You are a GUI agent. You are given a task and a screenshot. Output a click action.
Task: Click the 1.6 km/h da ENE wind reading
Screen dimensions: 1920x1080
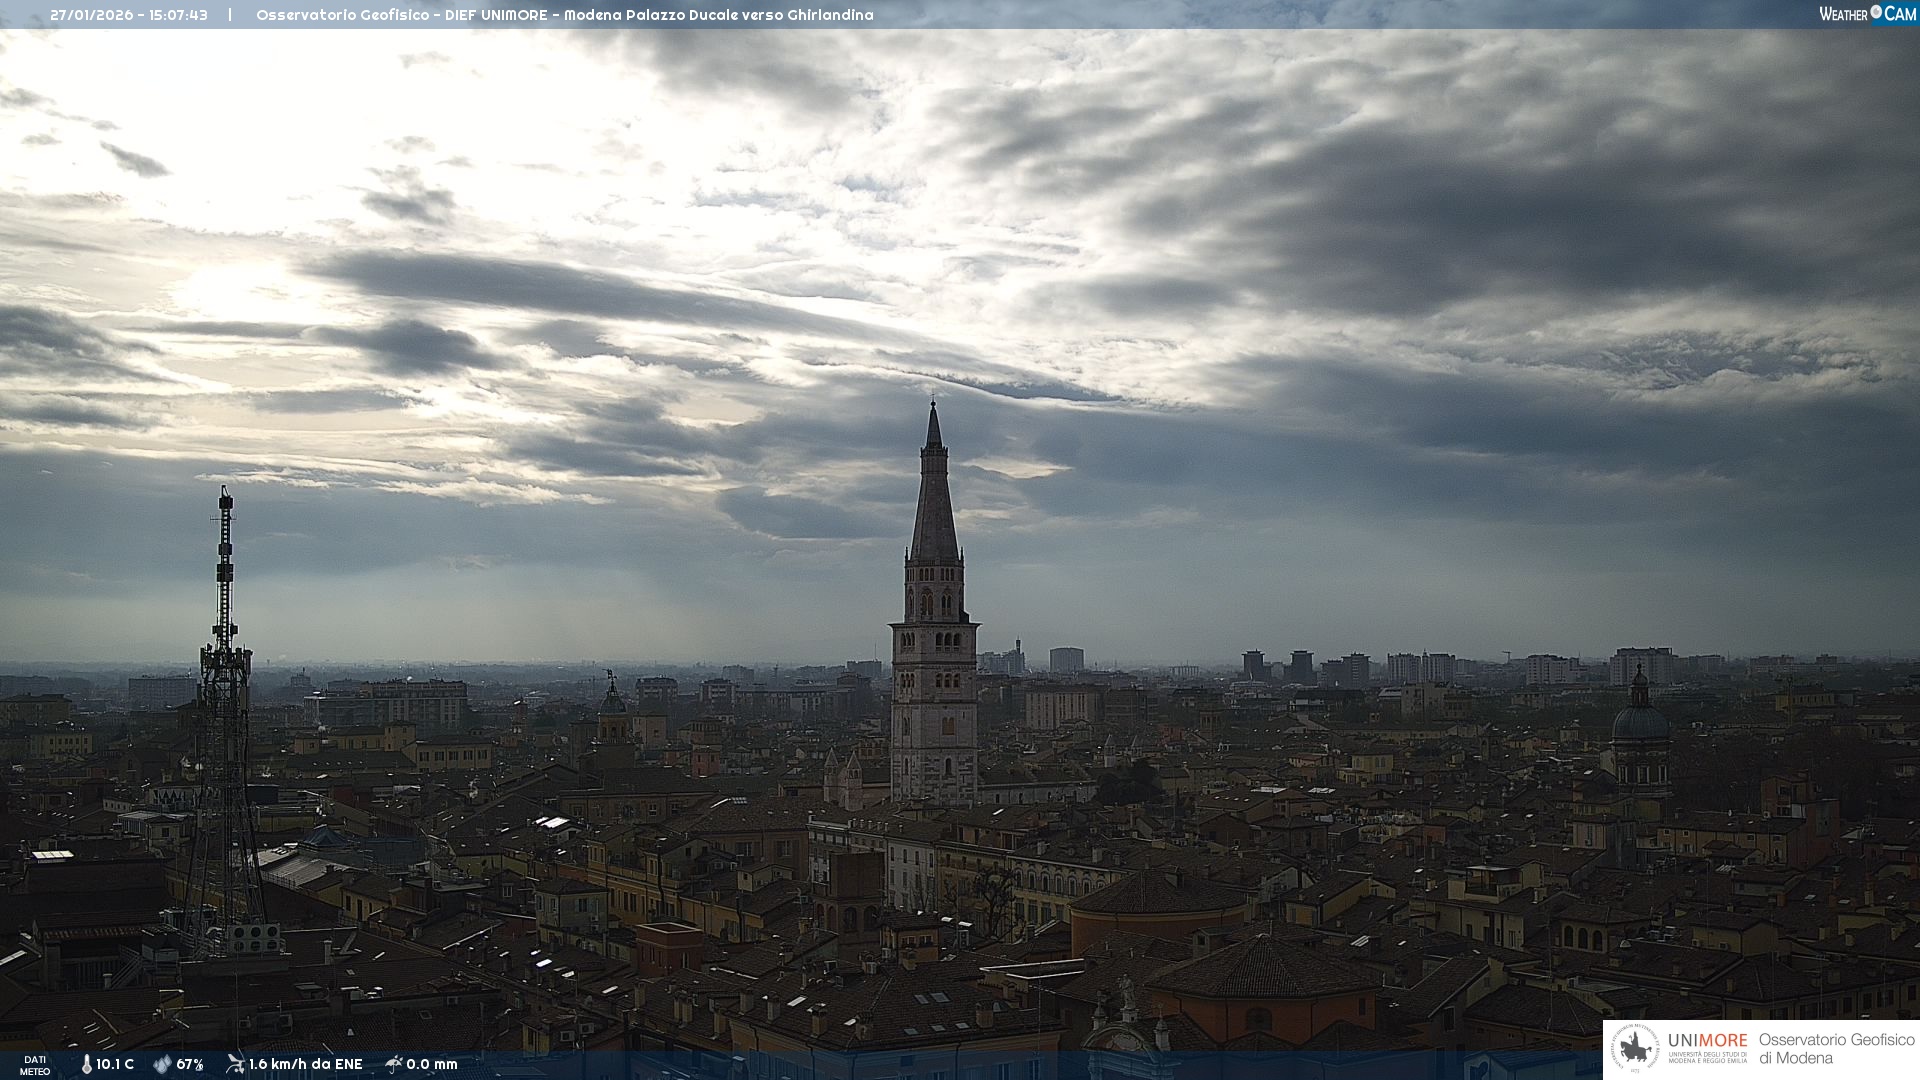(305, 1064)
